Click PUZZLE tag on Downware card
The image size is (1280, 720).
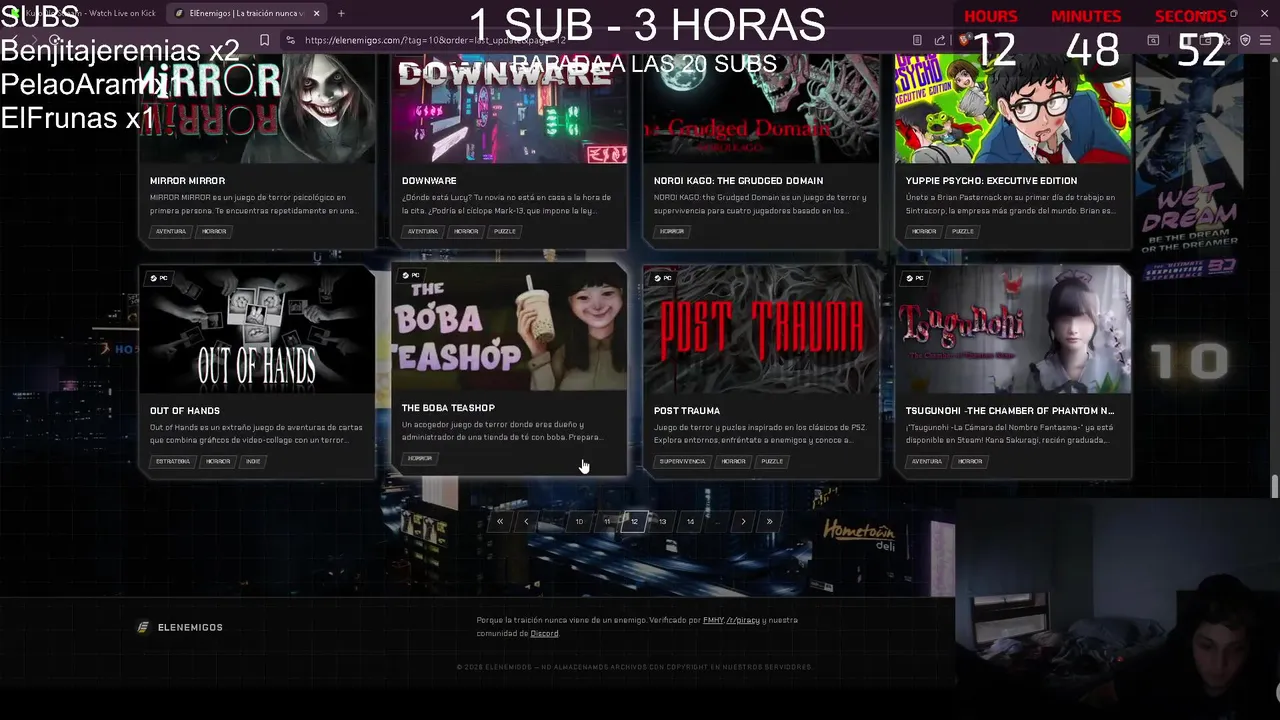click(505, 231)
